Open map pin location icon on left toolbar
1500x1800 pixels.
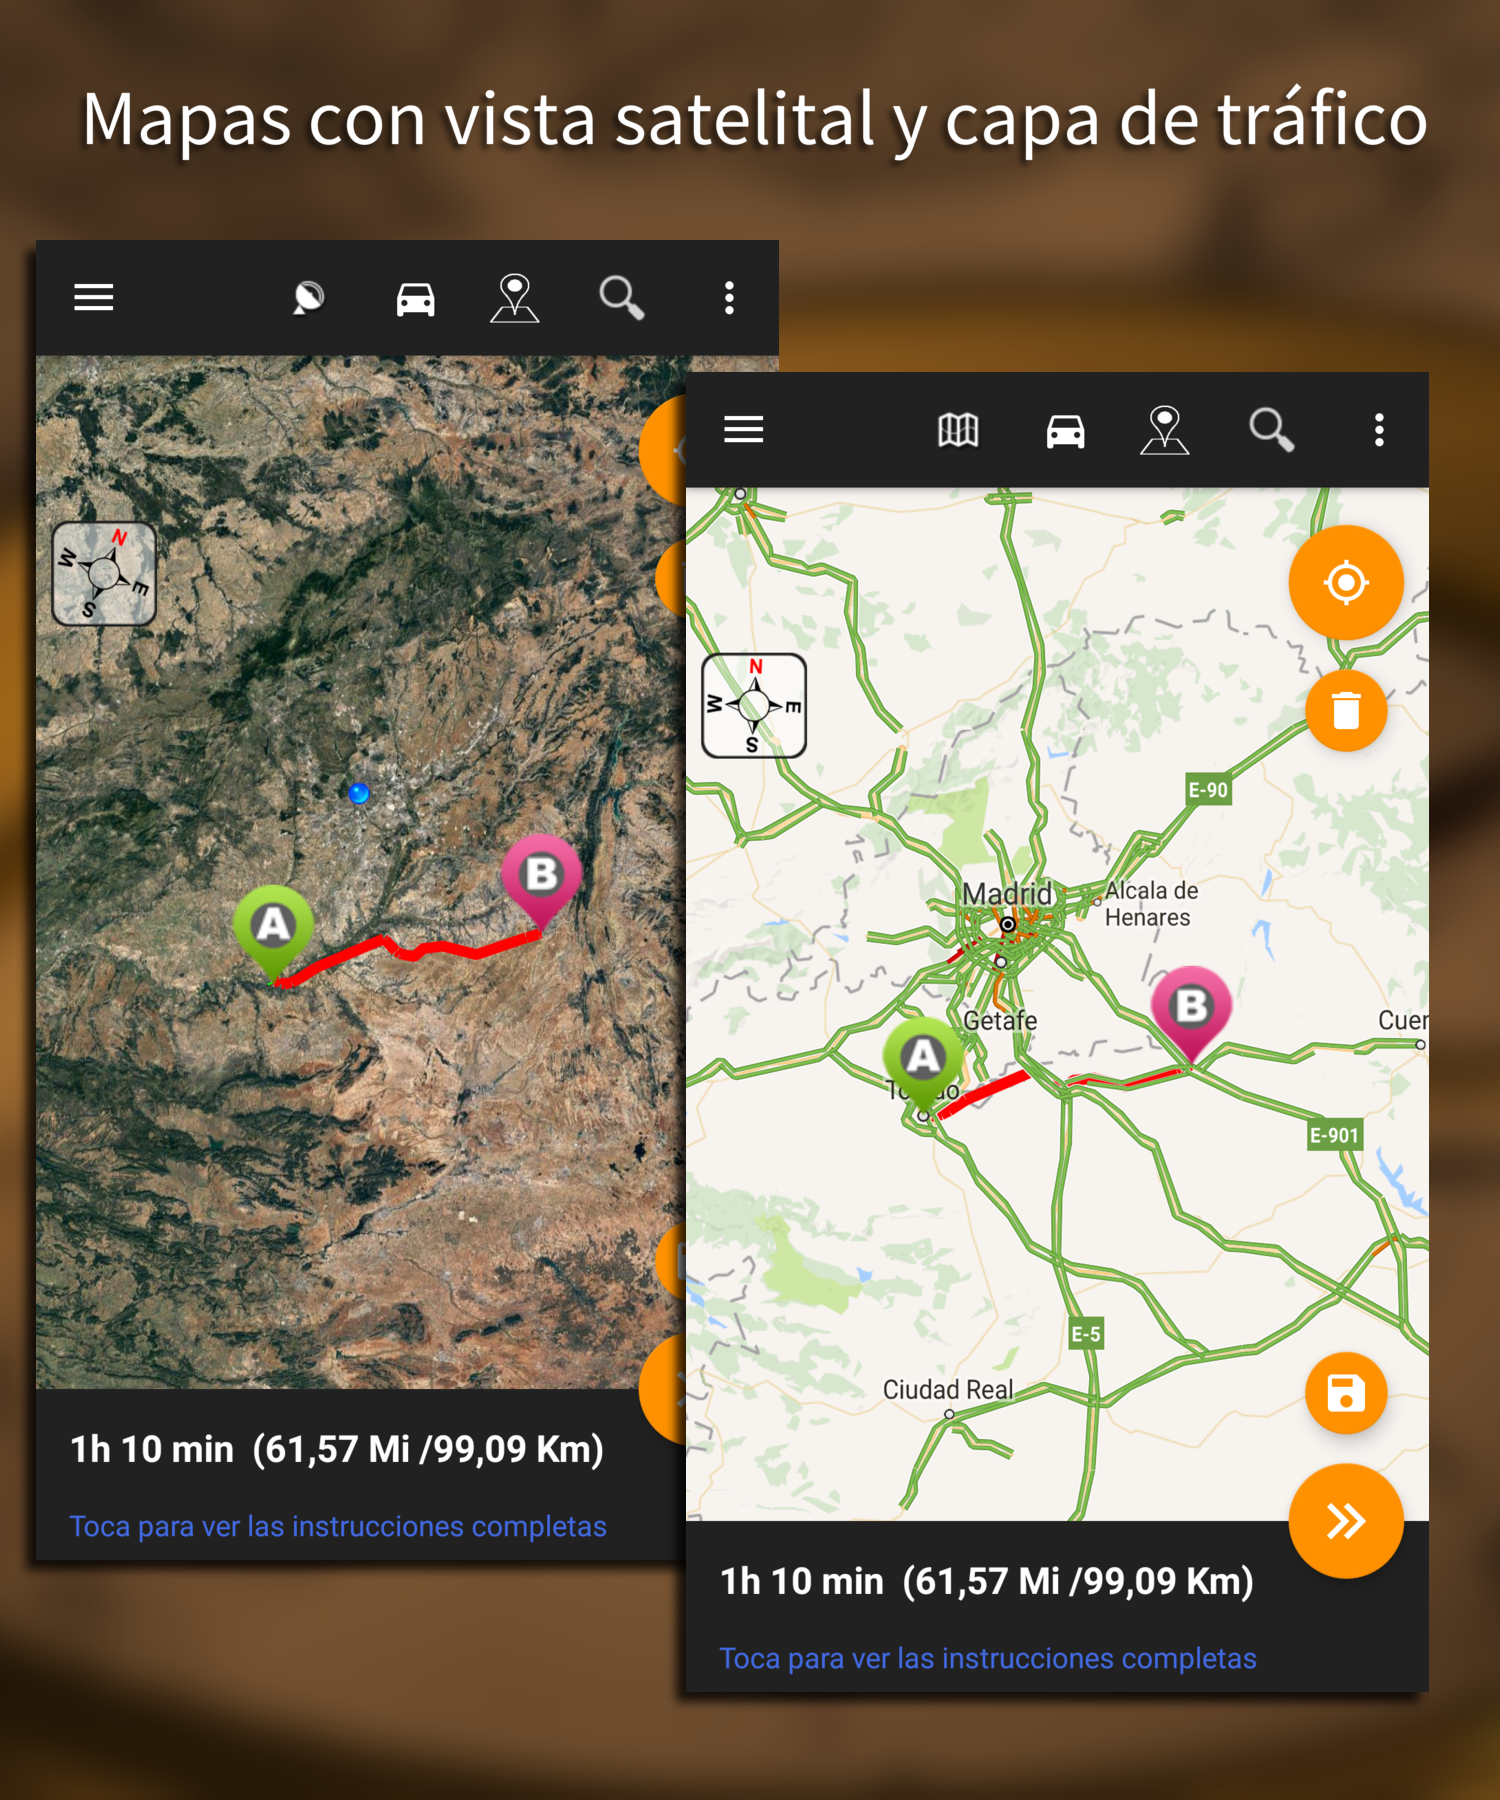point(515,298)
